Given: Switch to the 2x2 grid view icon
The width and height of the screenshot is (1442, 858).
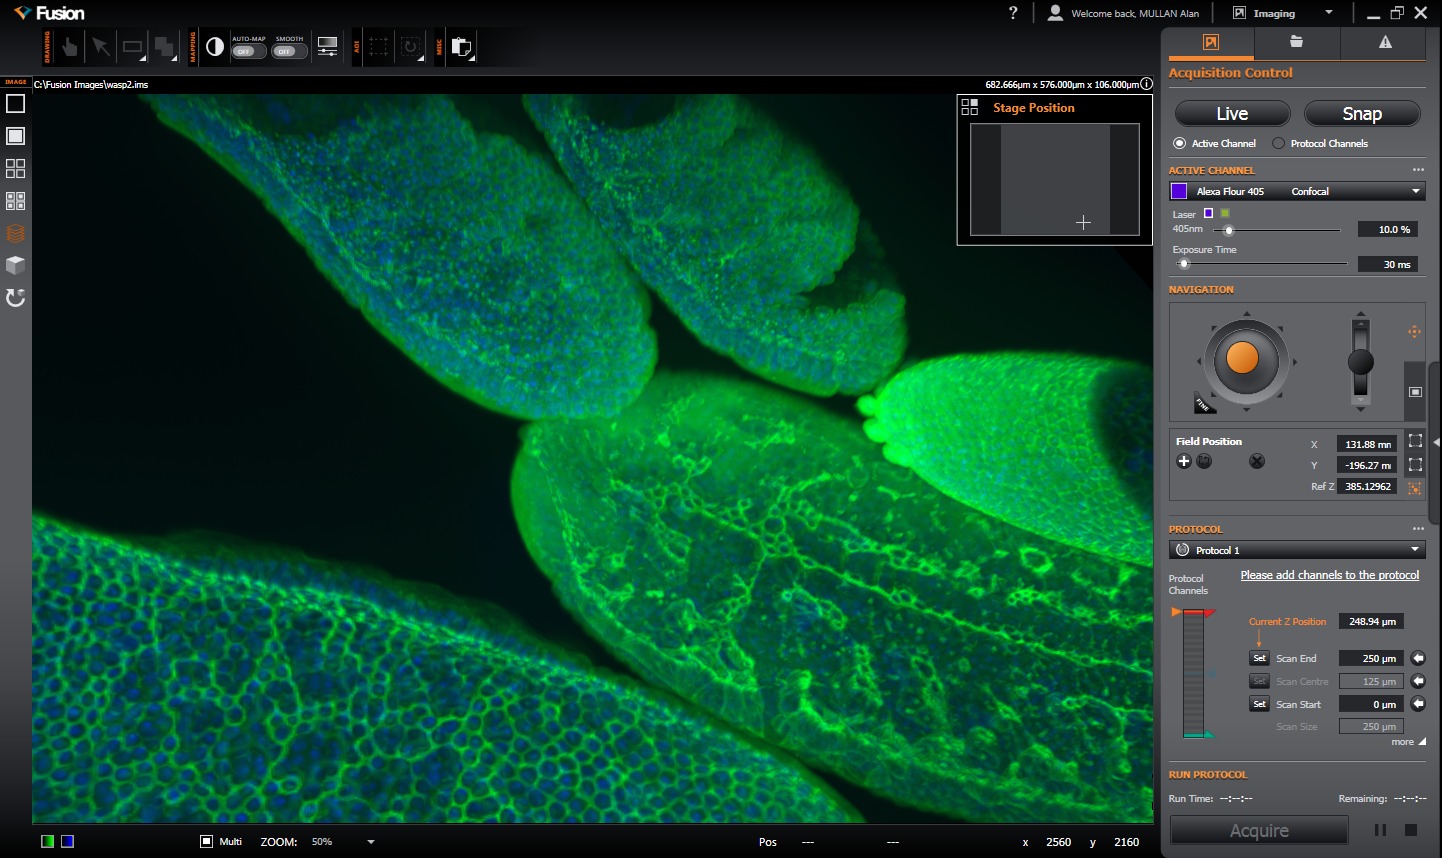Looking at the screenshot, I should click(15, 168).
